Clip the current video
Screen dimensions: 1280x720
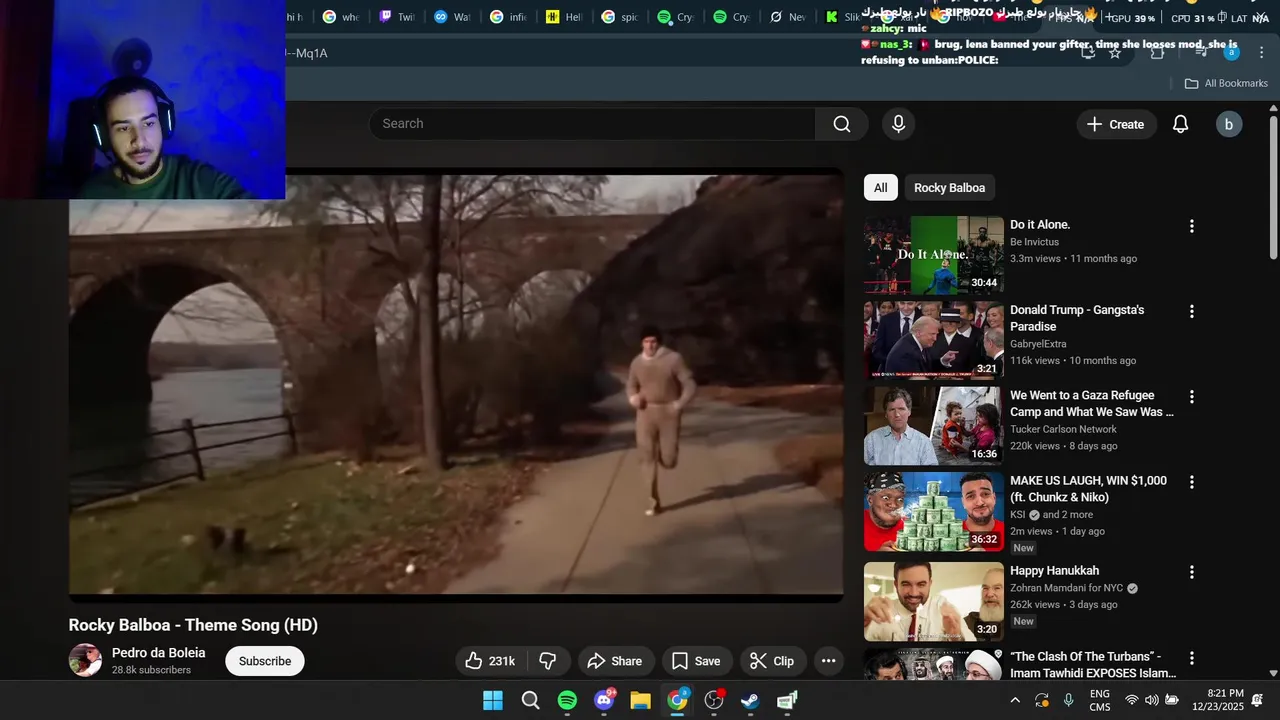773,661
